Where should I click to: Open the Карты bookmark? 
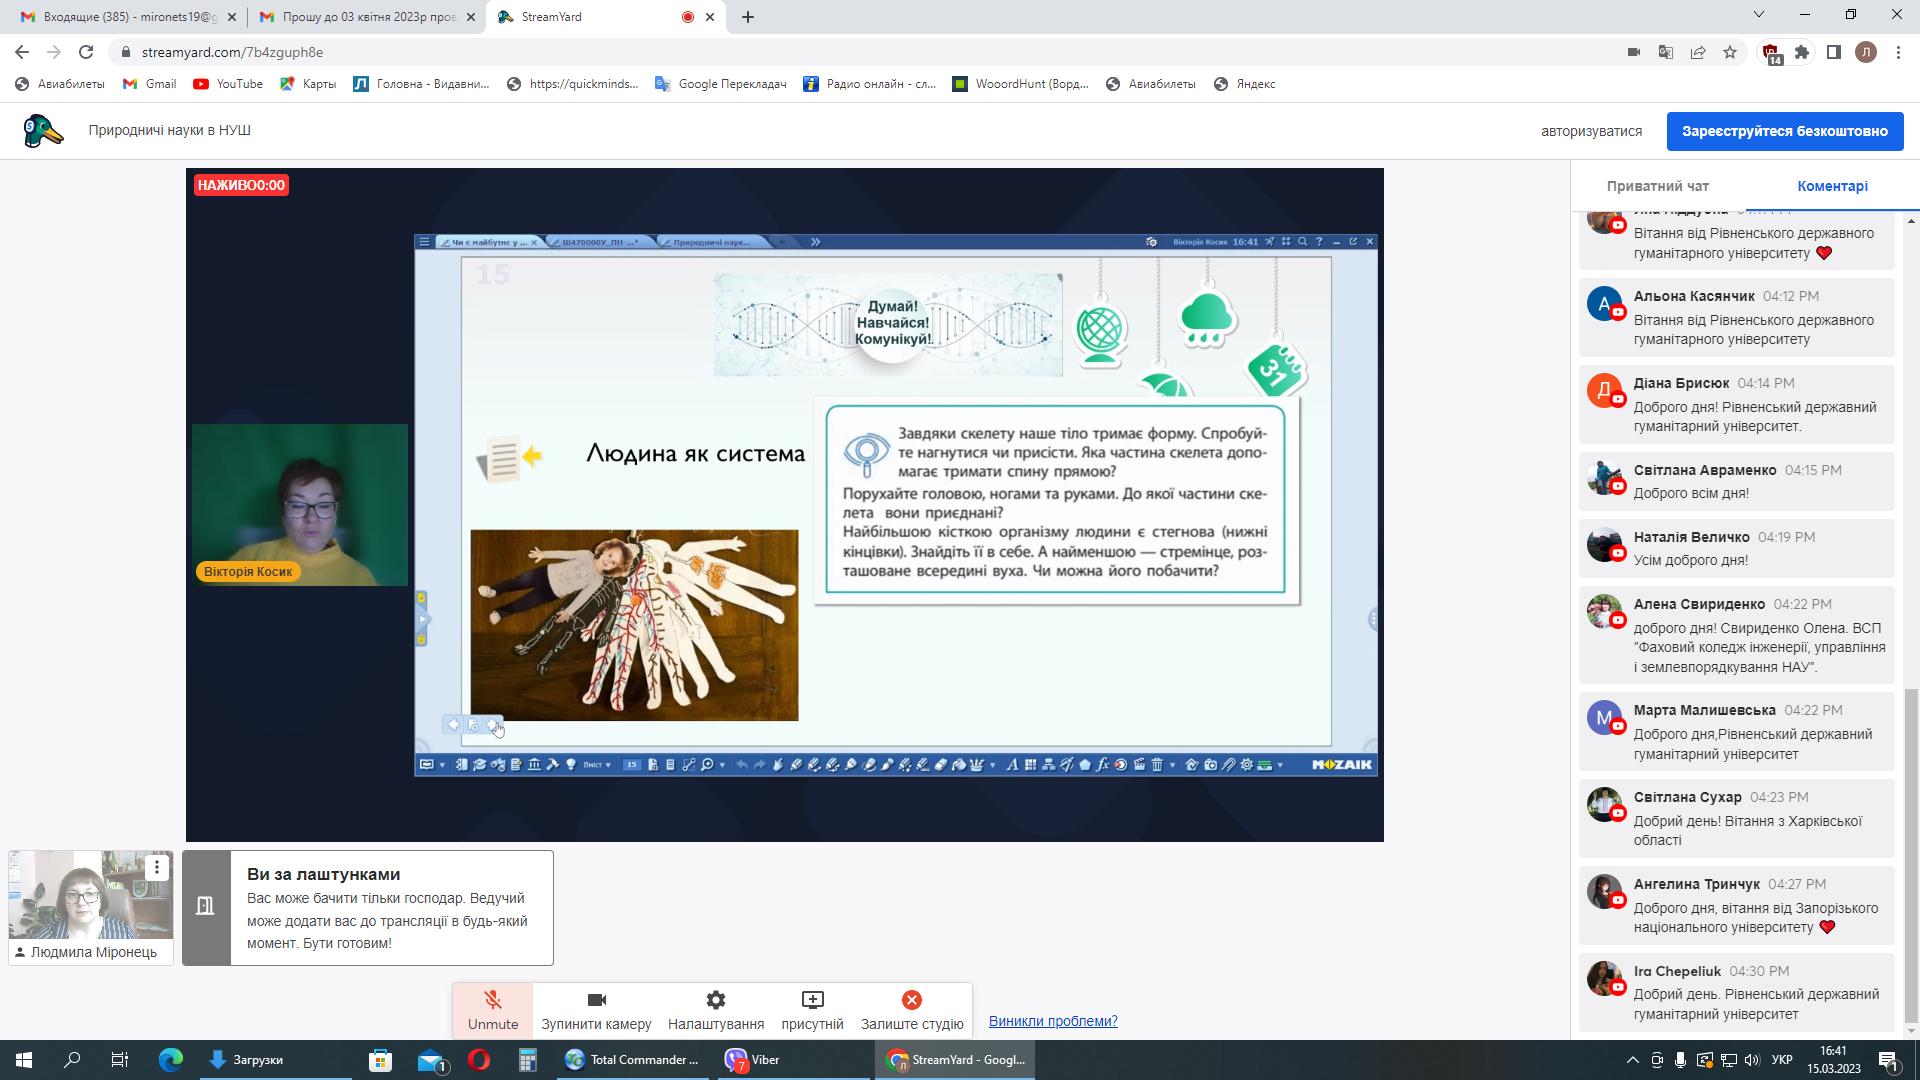tap(308, 84)
